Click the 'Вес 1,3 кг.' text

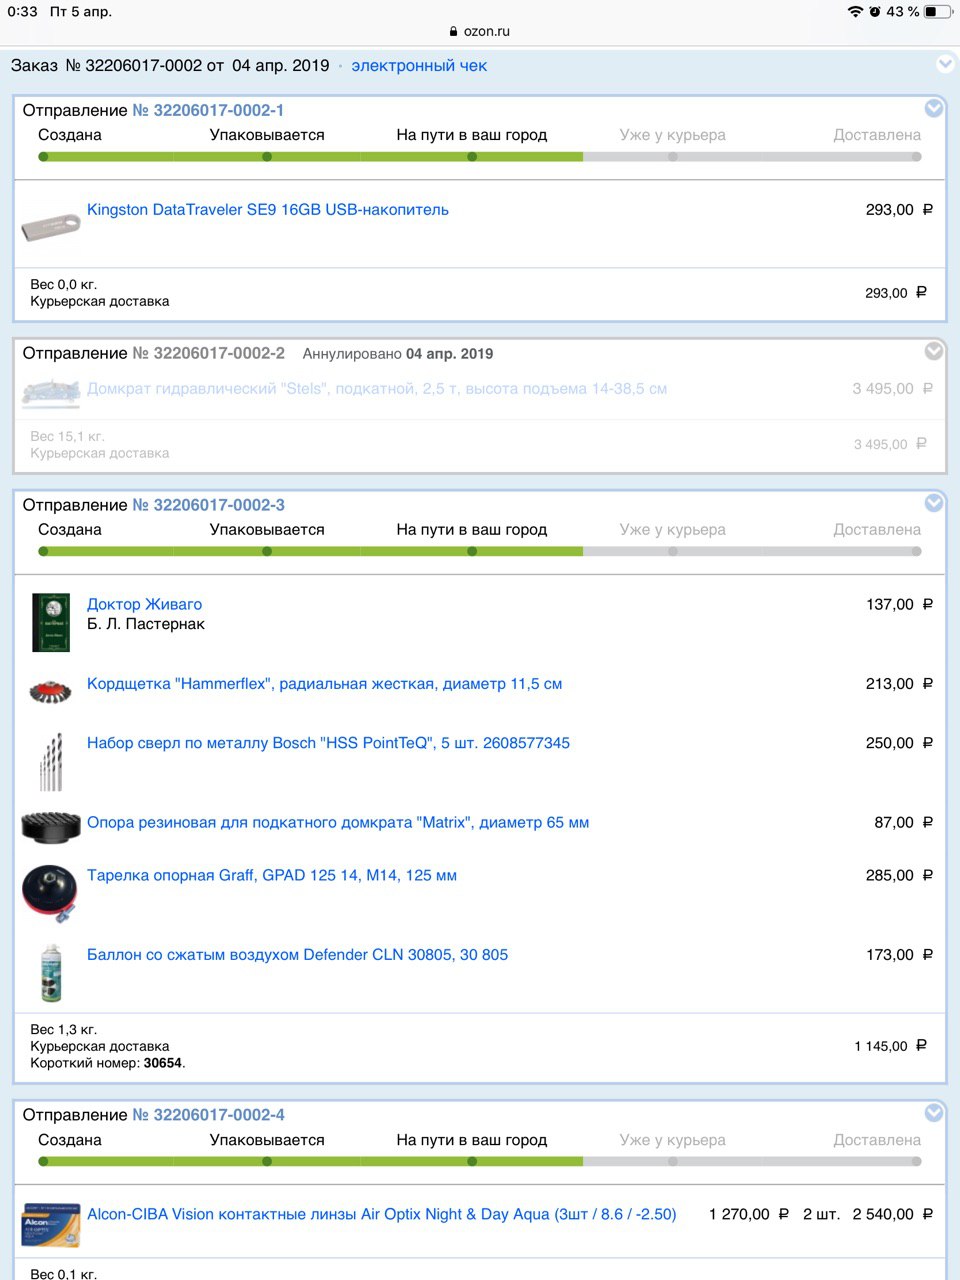coord(63,1030)
